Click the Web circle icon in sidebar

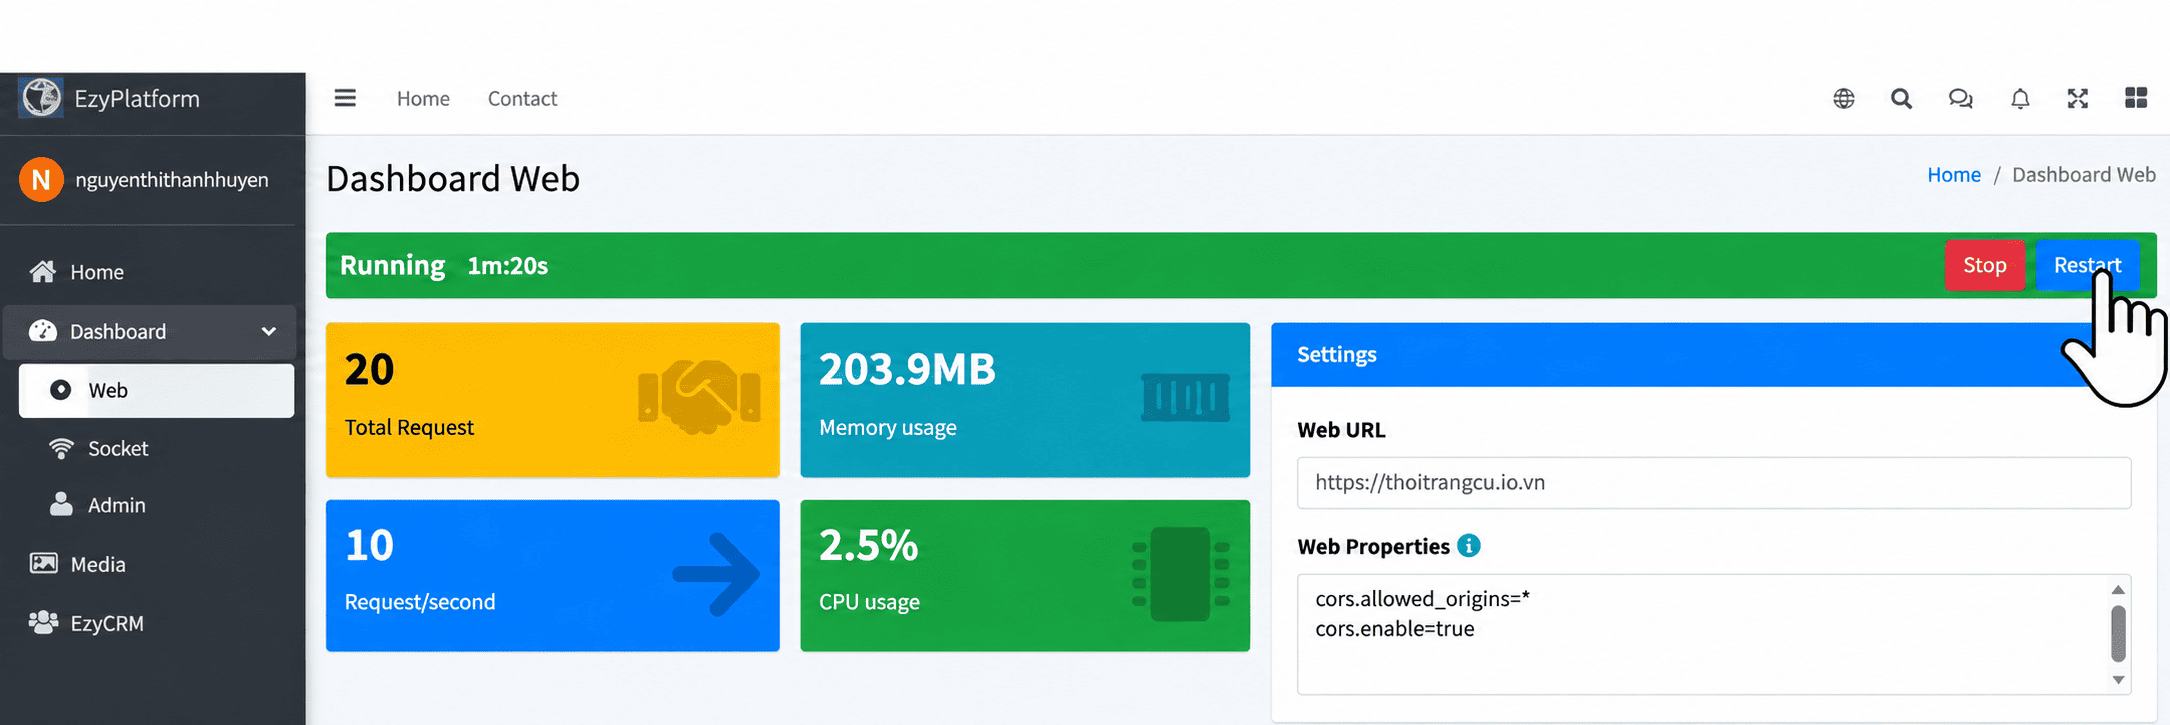pos(60,390)
